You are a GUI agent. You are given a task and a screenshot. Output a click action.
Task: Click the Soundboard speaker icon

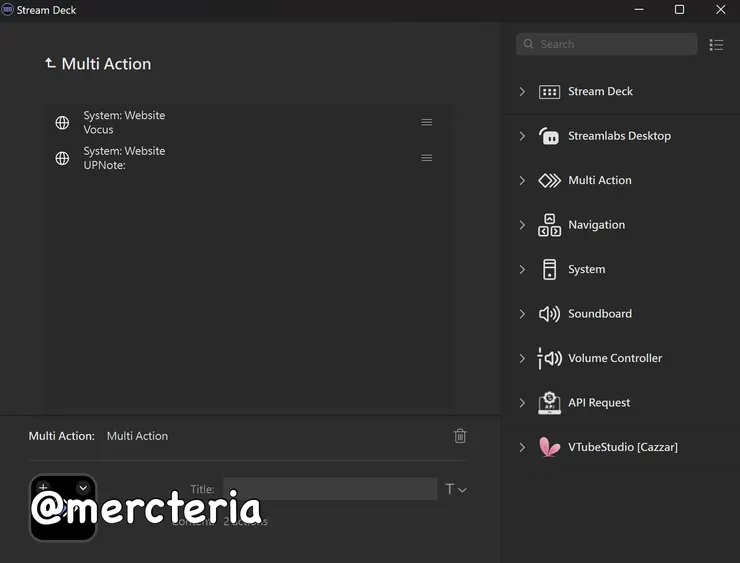pyautogui.click(x=549, y=314)
